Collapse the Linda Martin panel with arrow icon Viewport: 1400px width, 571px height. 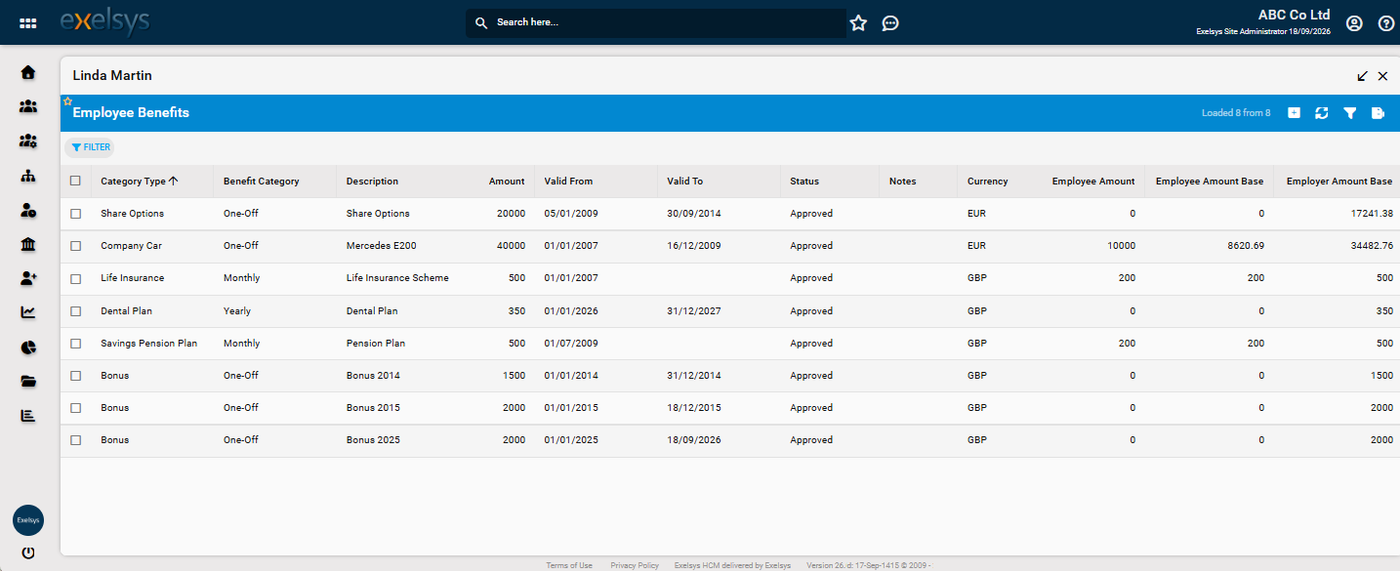(1362, 76)
